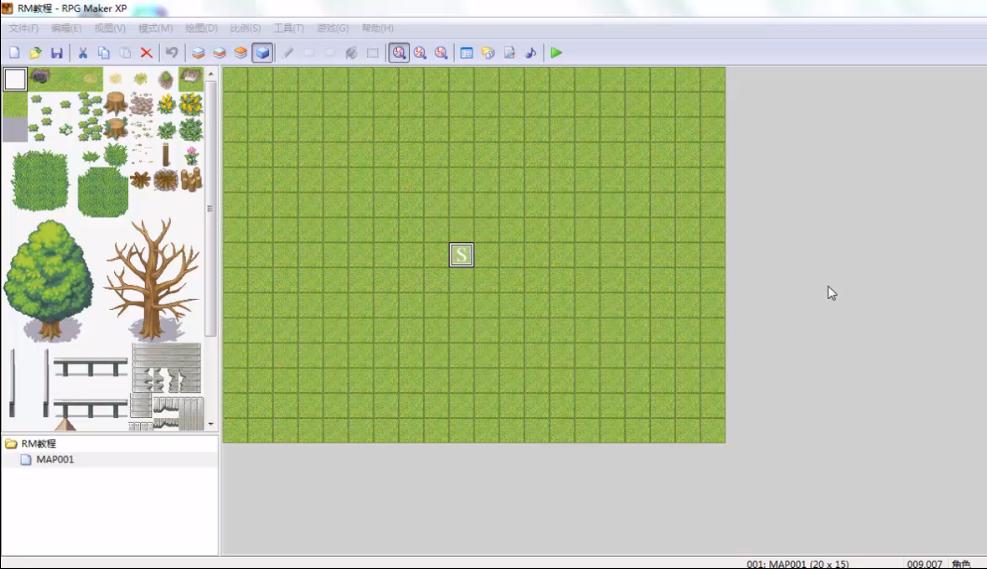Open the 工具(T) menu
The image size is (987, 569).
coord(289,28)
